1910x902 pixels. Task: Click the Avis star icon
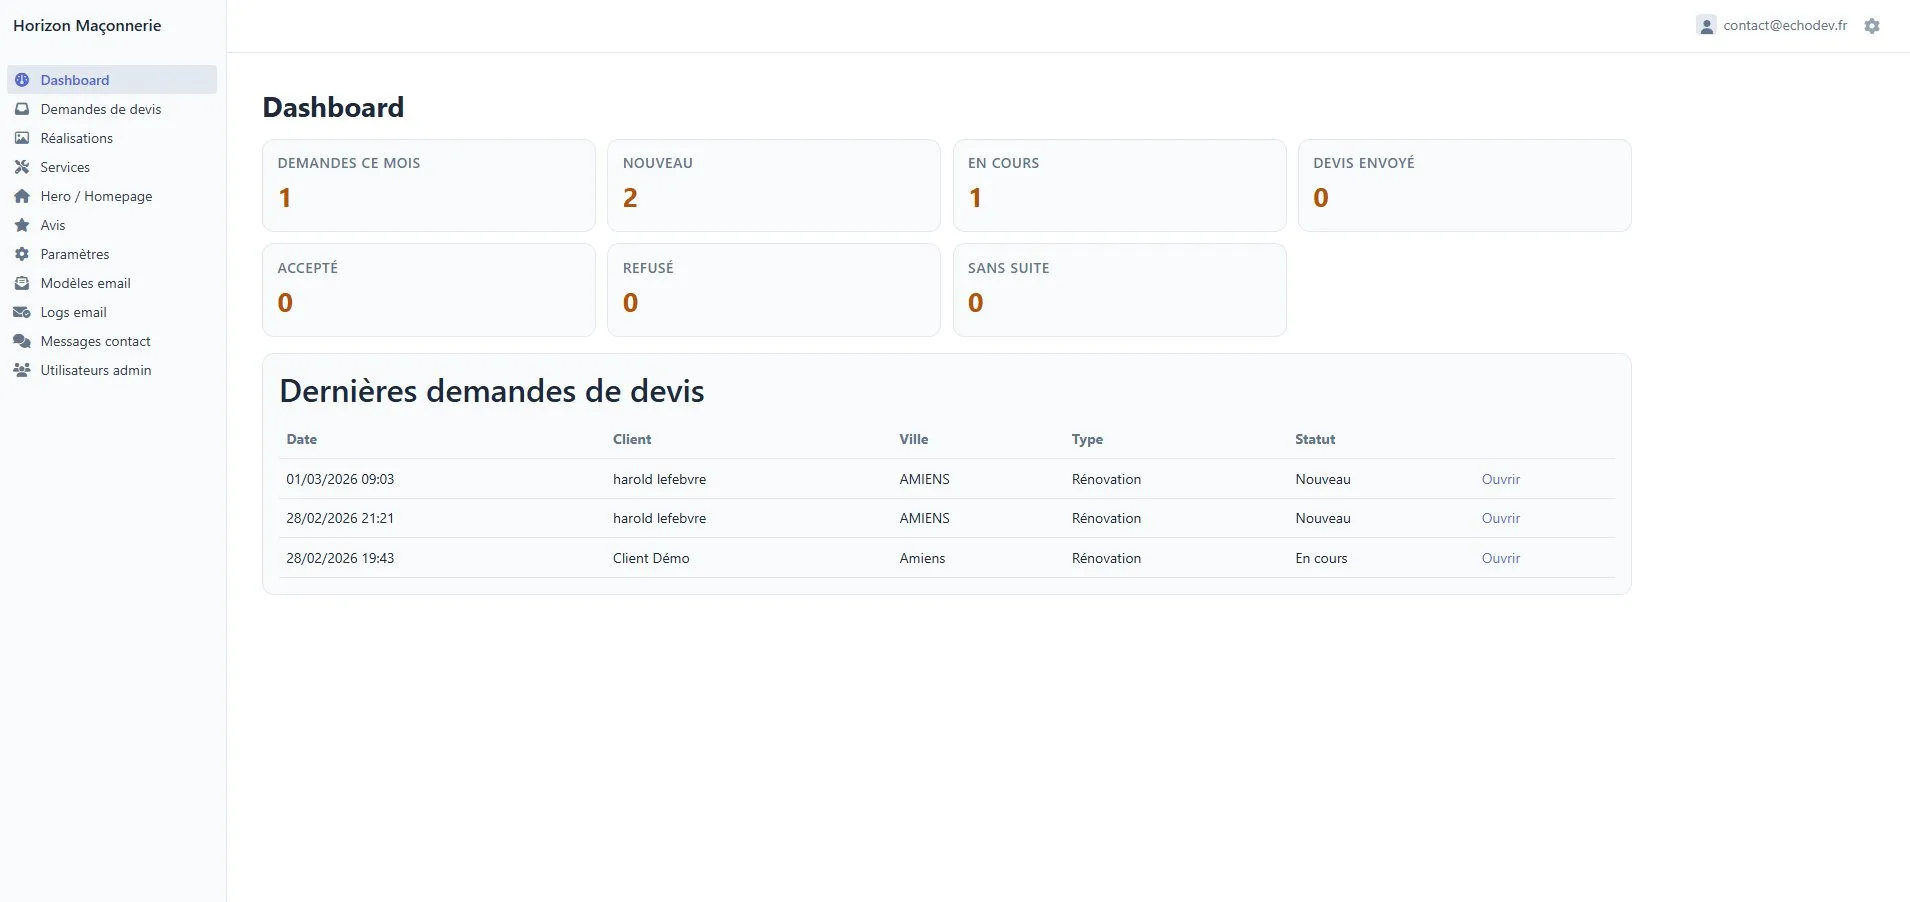tap(22, 225)
